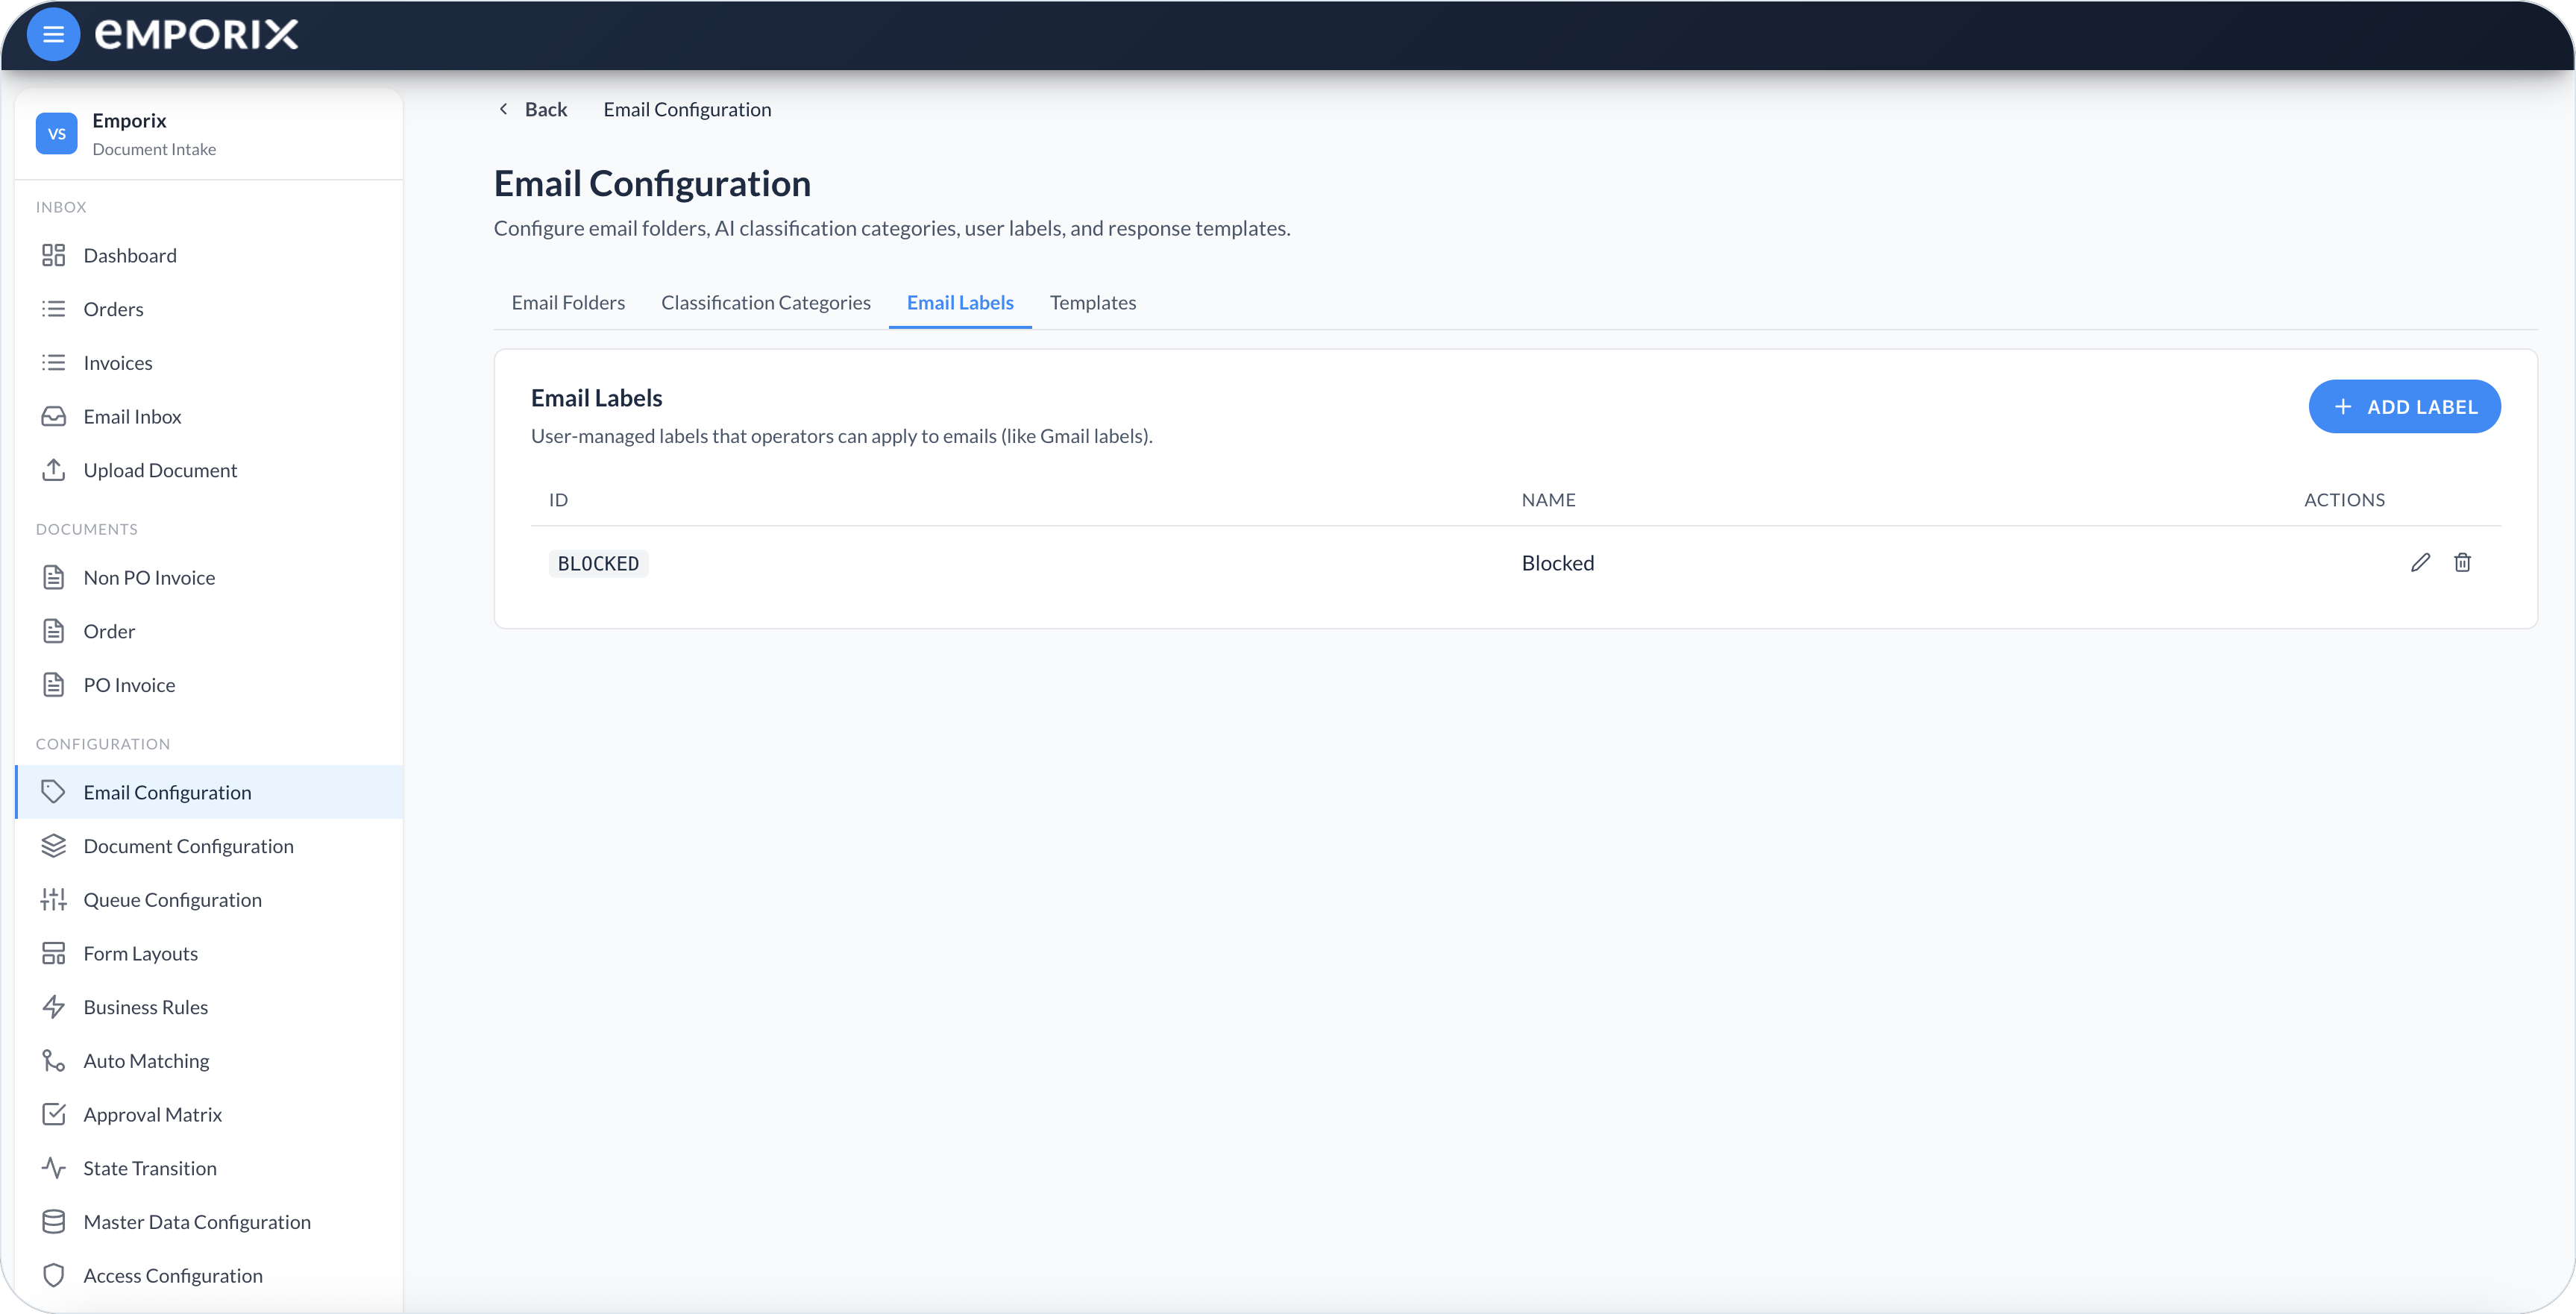Delete the Blocked label with trash icon
2576x1314 pixels.
2462,563
